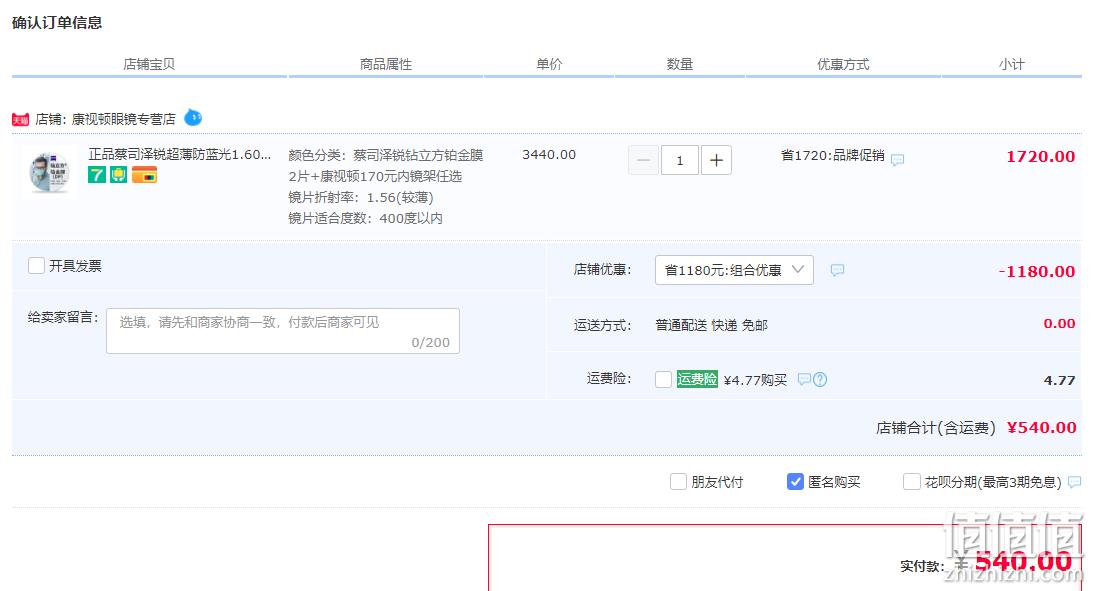The image size is (1093, 591).
Task: Click the text 镜片适合度数: 400度以内
Action: click(x=365, y=218)
